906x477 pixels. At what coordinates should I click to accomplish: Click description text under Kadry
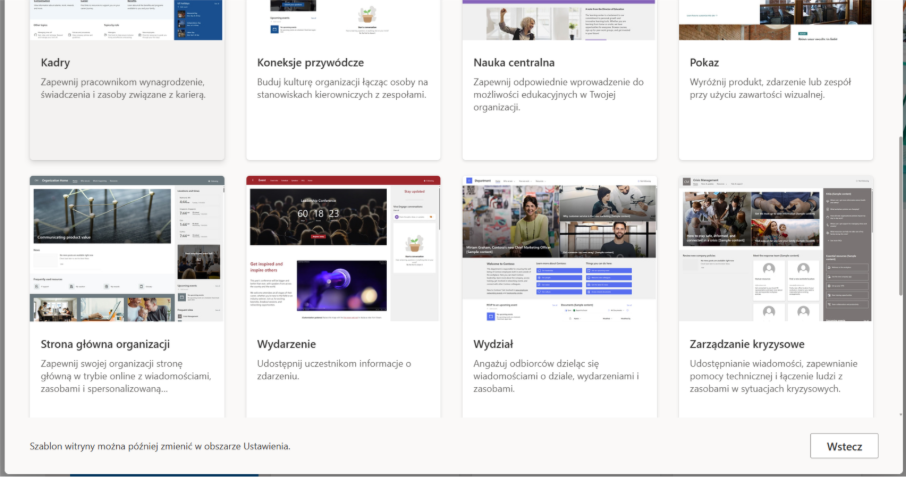pos(123,88)
